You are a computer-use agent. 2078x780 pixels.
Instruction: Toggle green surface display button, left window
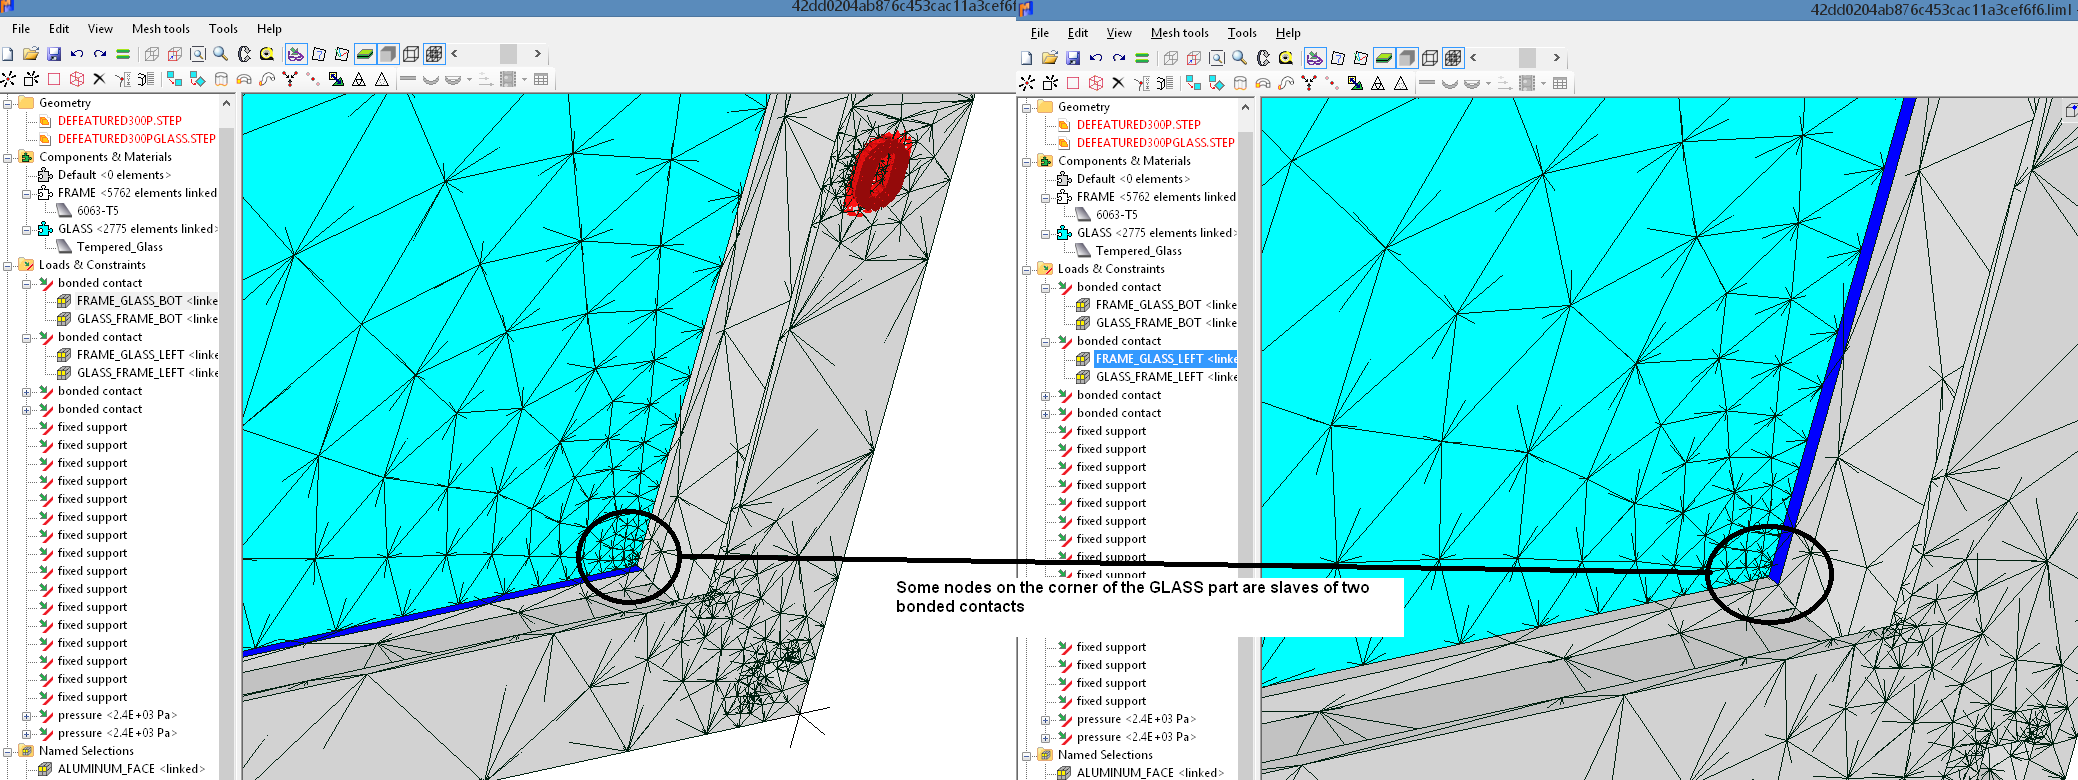365,54
